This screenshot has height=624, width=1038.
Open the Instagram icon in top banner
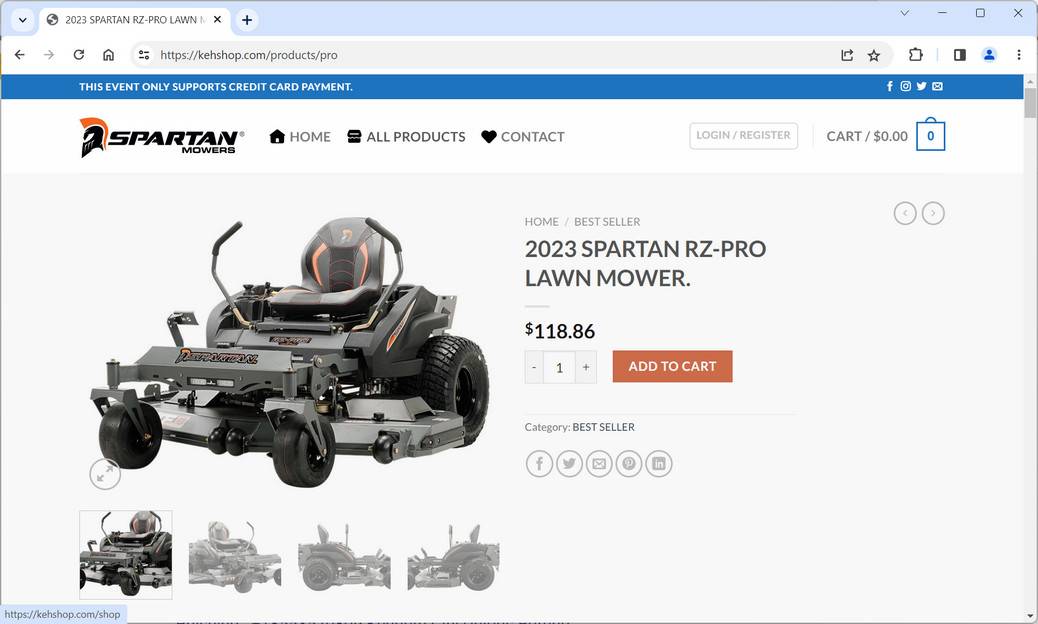pos(906,86)
